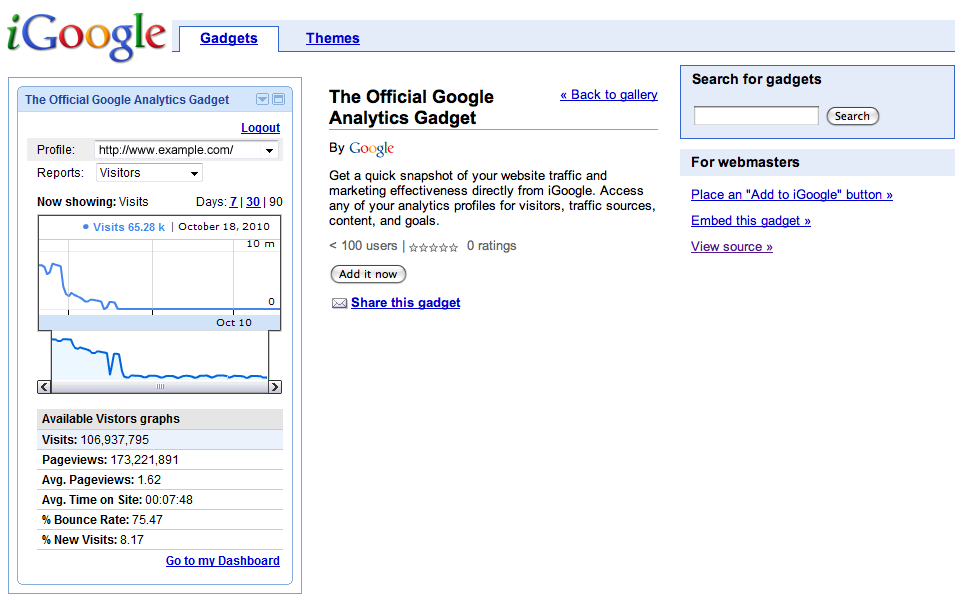This screenshot has height=602, width=963.
Task: Switch to the Themes tab
Action: [332, 38]
